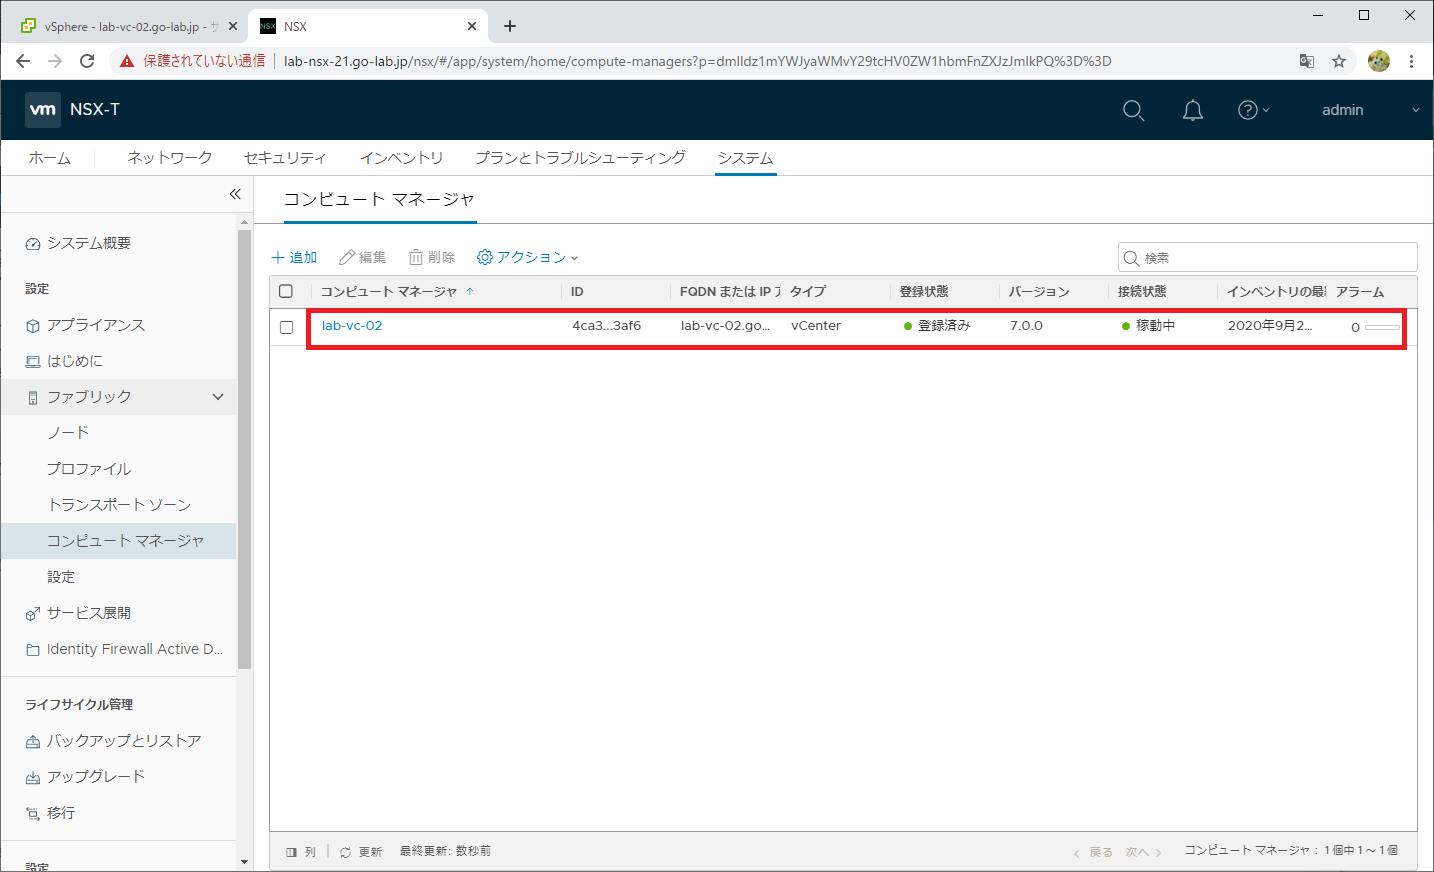Open the インベントリ tab
The height and width of the screenshot is (872, 1434).
[x=401, y=158]
